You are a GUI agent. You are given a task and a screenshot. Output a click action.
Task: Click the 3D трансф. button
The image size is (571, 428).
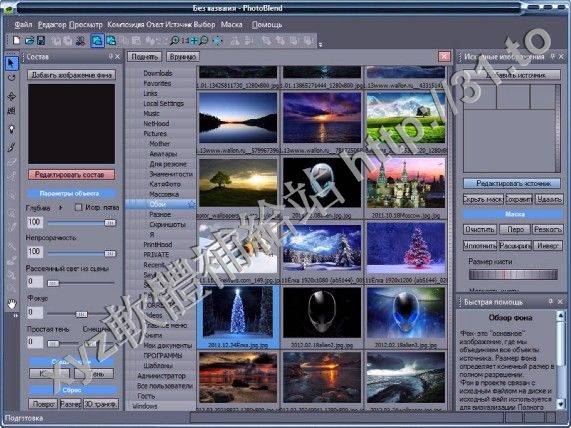101,404
